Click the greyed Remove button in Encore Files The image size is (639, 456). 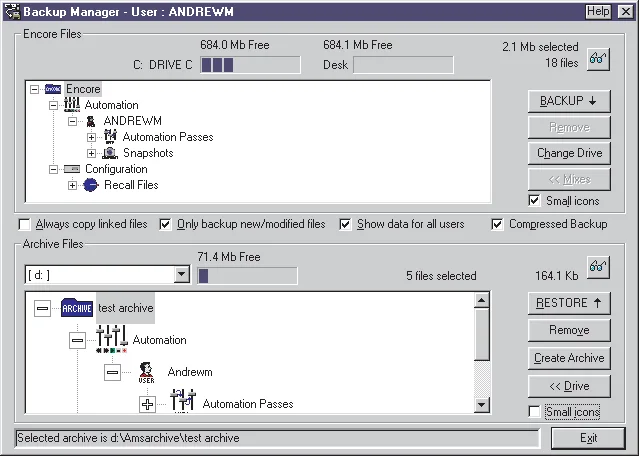(569, 128)
